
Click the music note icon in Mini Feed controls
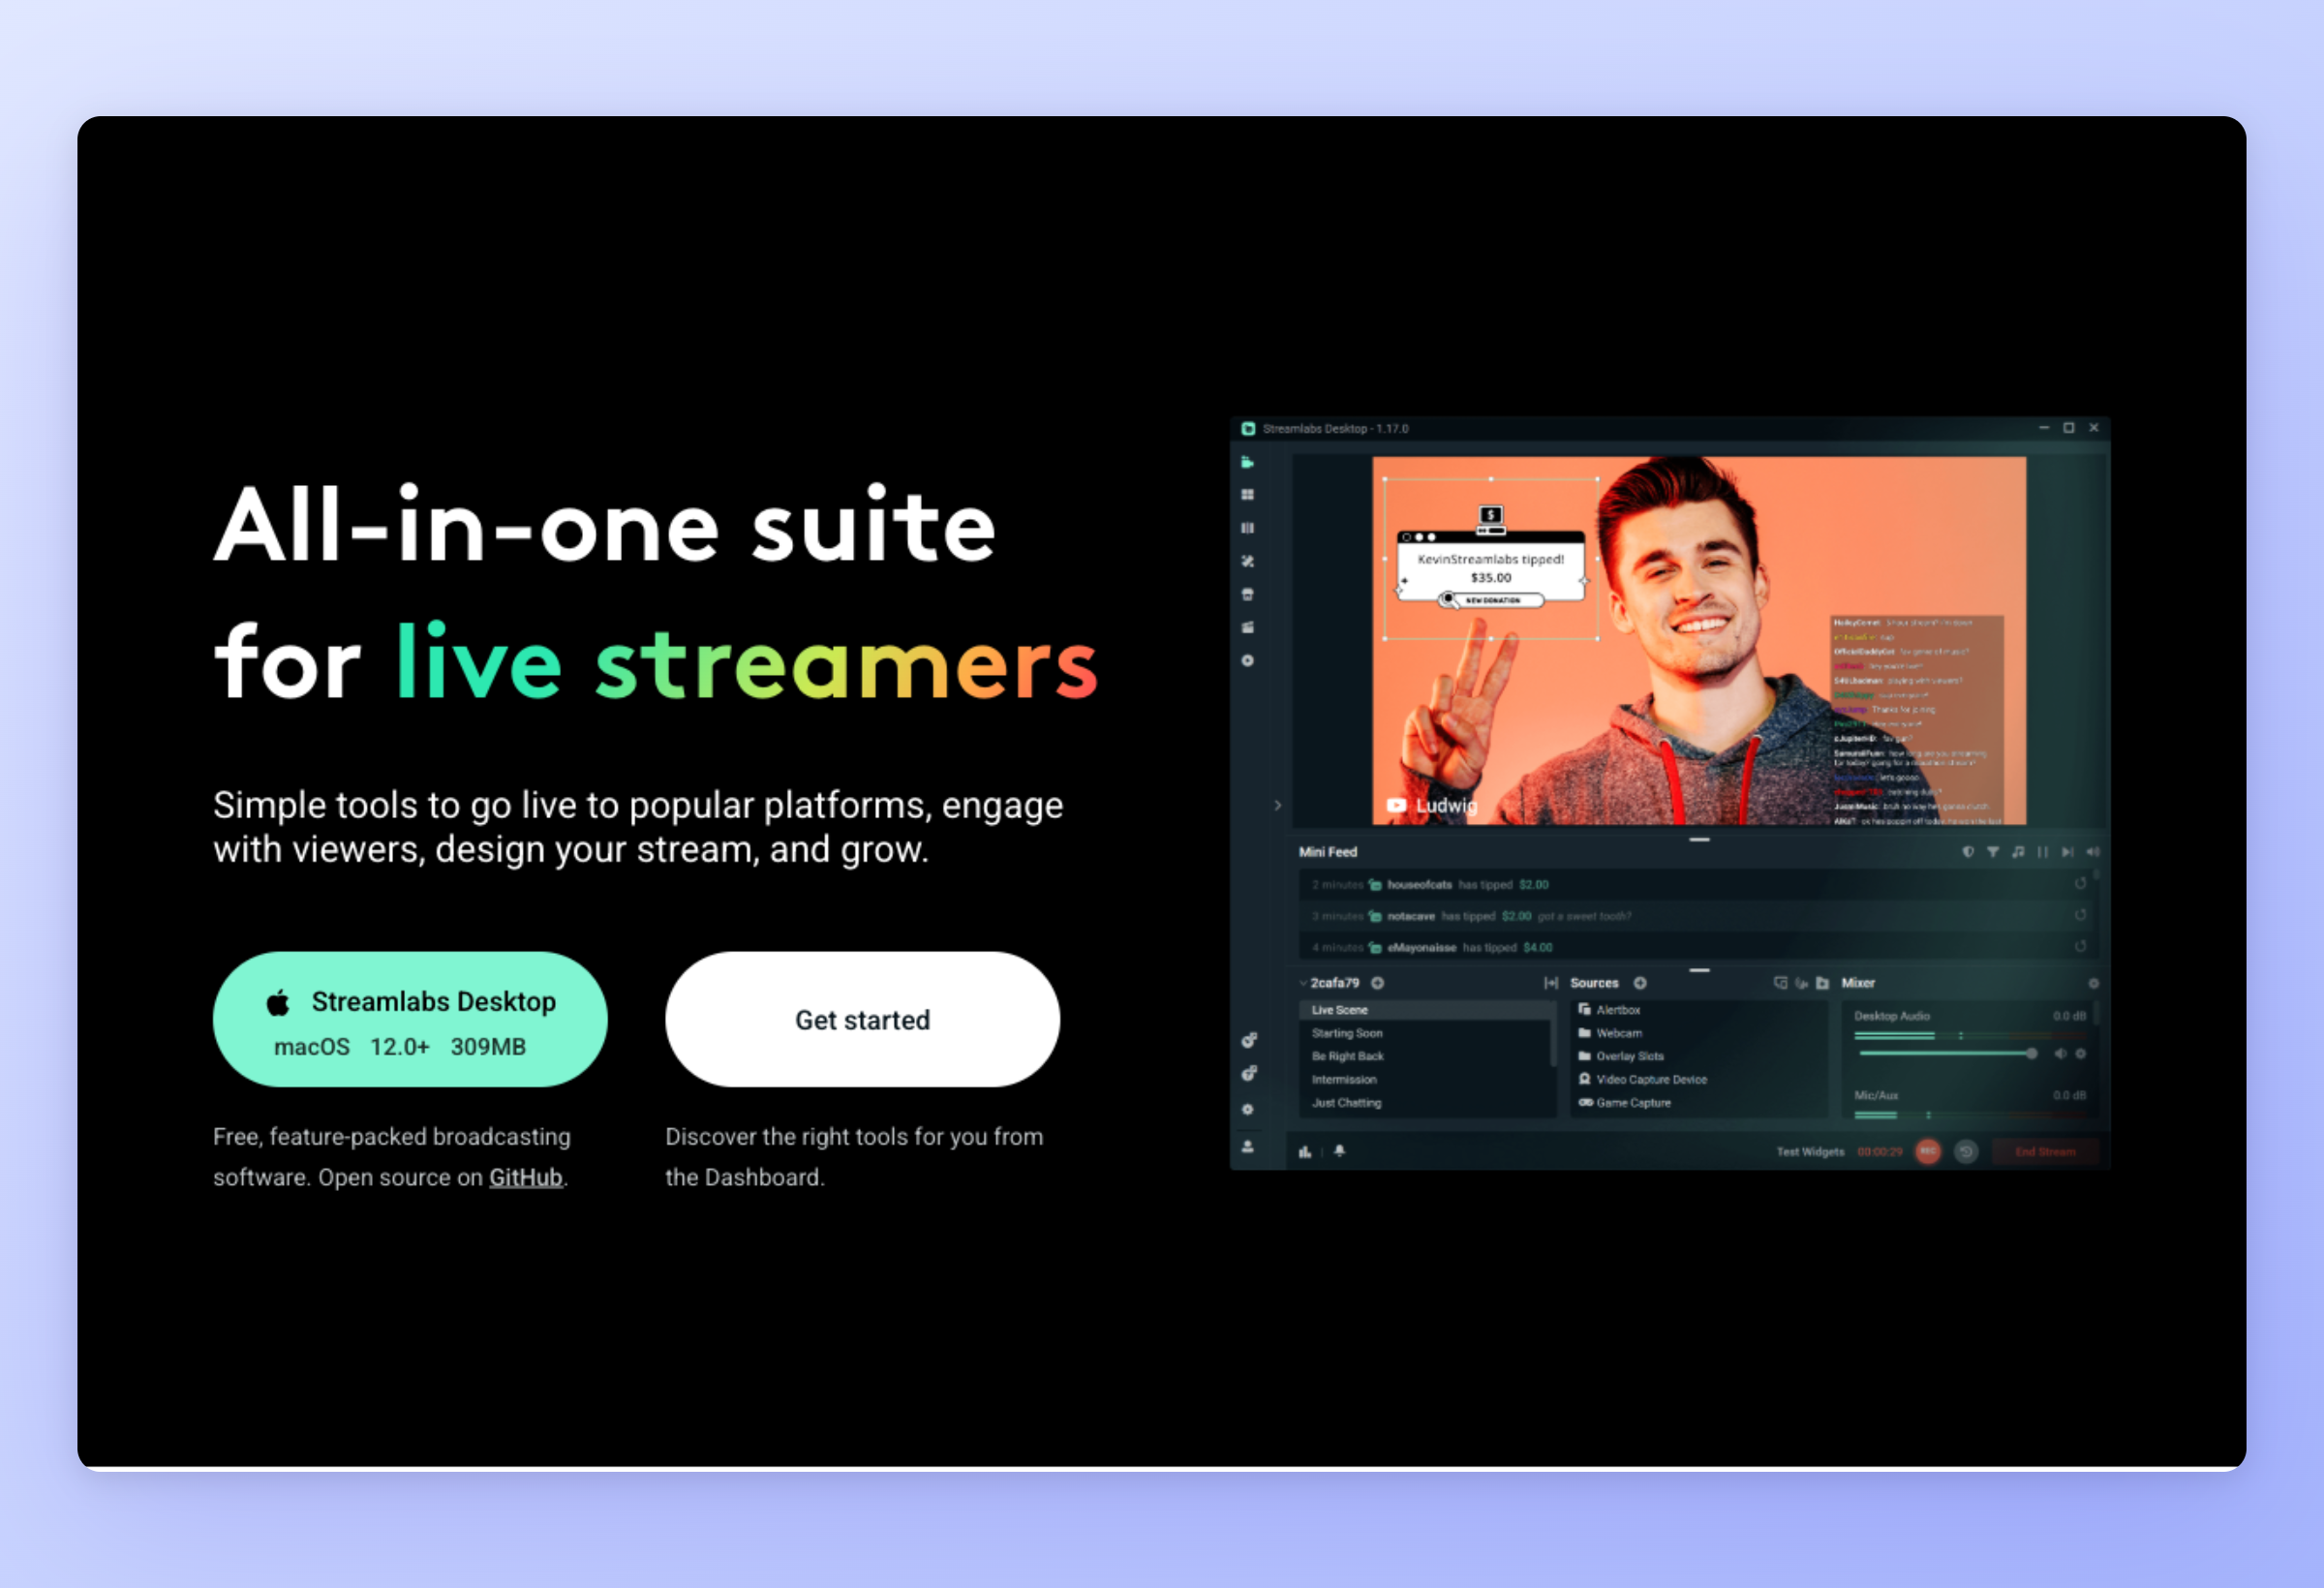coord(2018,852)
